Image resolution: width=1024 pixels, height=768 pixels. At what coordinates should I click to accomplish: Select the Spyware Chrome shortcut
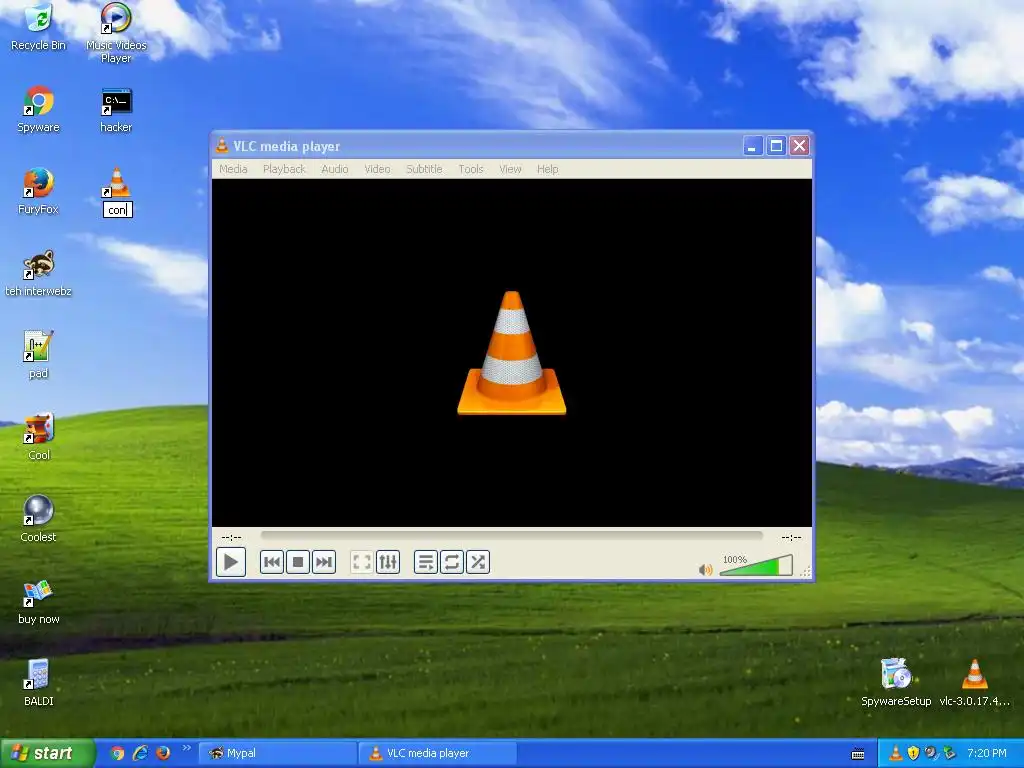tap(39, 109)
